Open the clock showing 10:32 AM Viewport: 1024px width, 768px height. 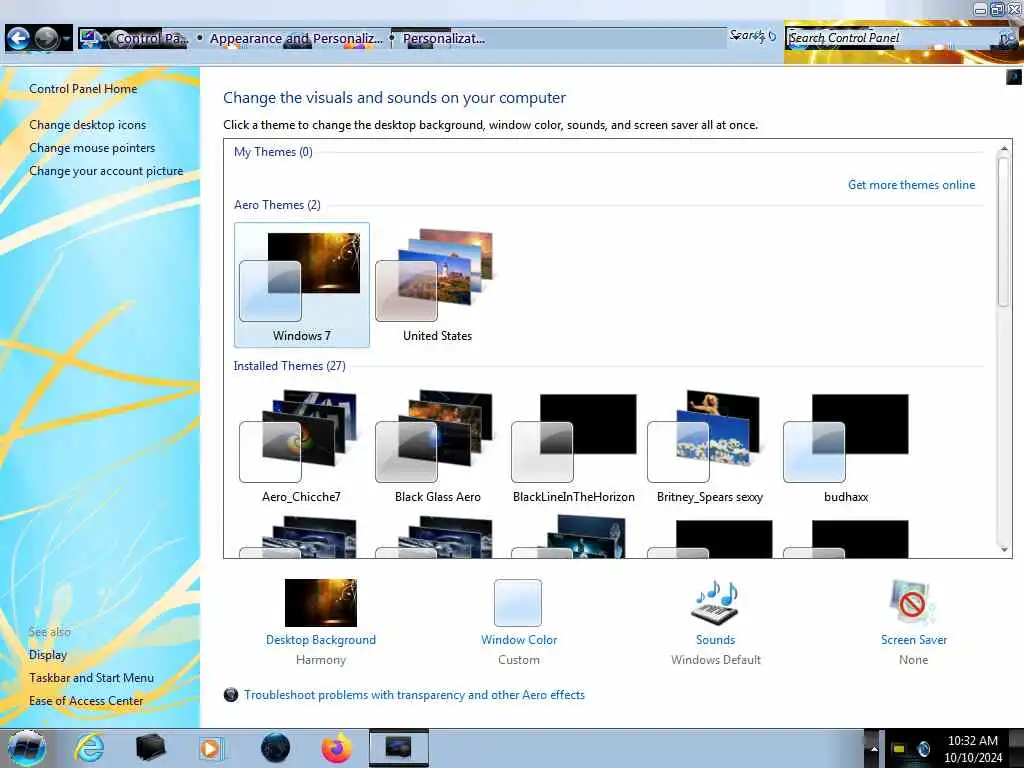point(972,748)
